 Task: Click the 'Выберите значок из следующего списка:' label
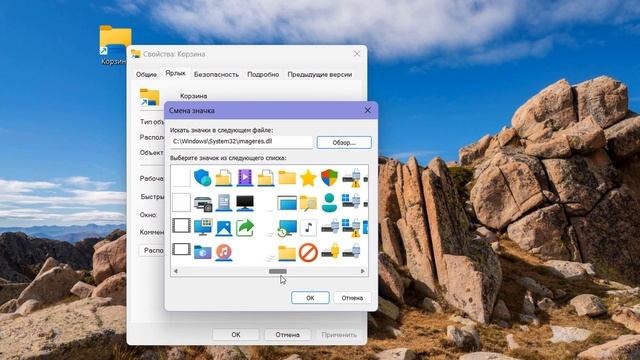228,158
